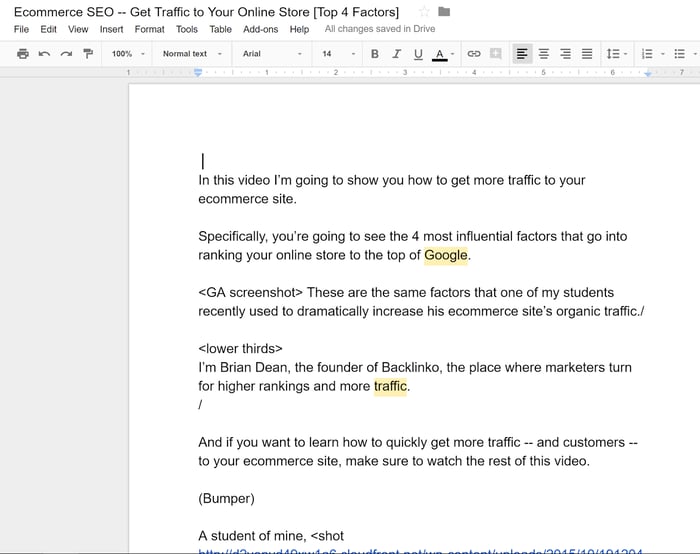Viewport: 700px width, 554px height.
Task: Toggle underline formatting
Action: point(417,54)
